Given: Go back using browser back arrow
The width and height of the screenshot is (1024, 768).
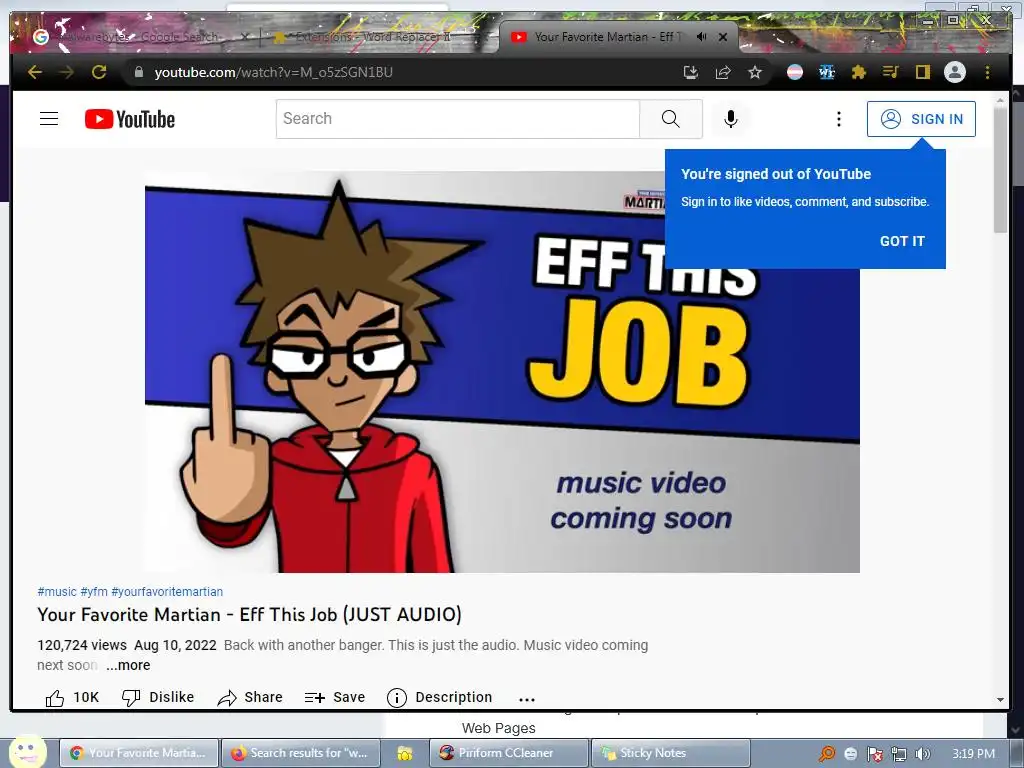Looking at the screenshot, I should click(x=35, y=72).
